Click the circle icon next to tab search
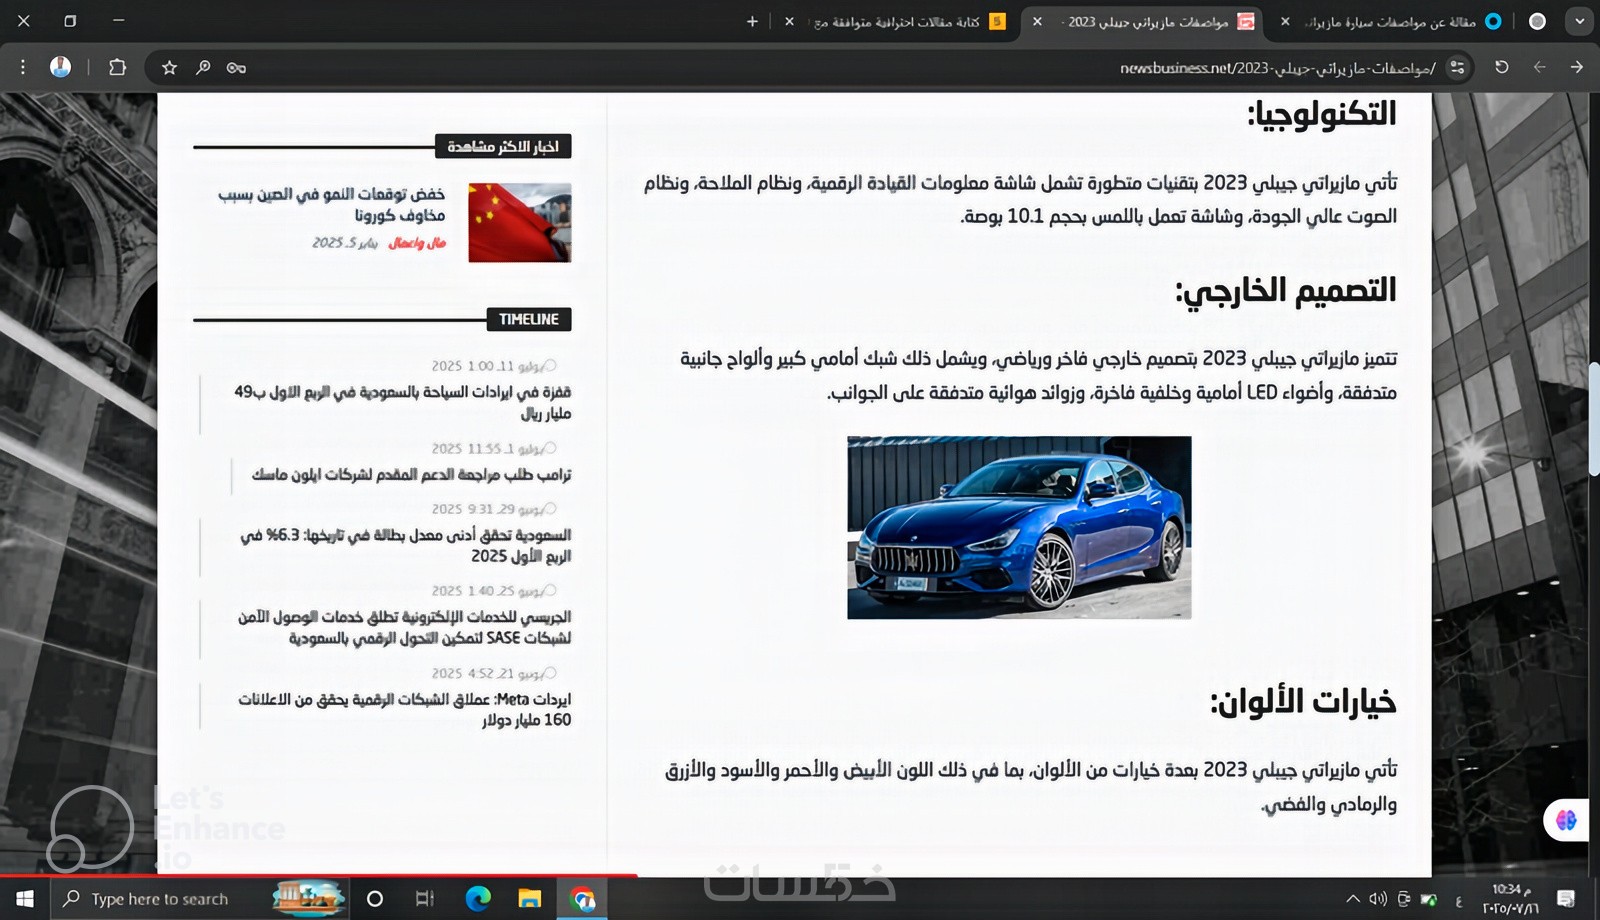Image resolution: width=1600 pixels, height=920 pixels. pos(1537,21)
